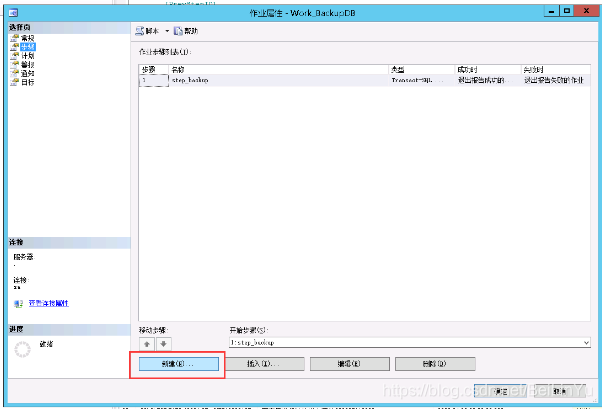Image resolution: width=602 pixels, height=409 pixels.
Task: Maximize the job properties window
Action: 567,11
